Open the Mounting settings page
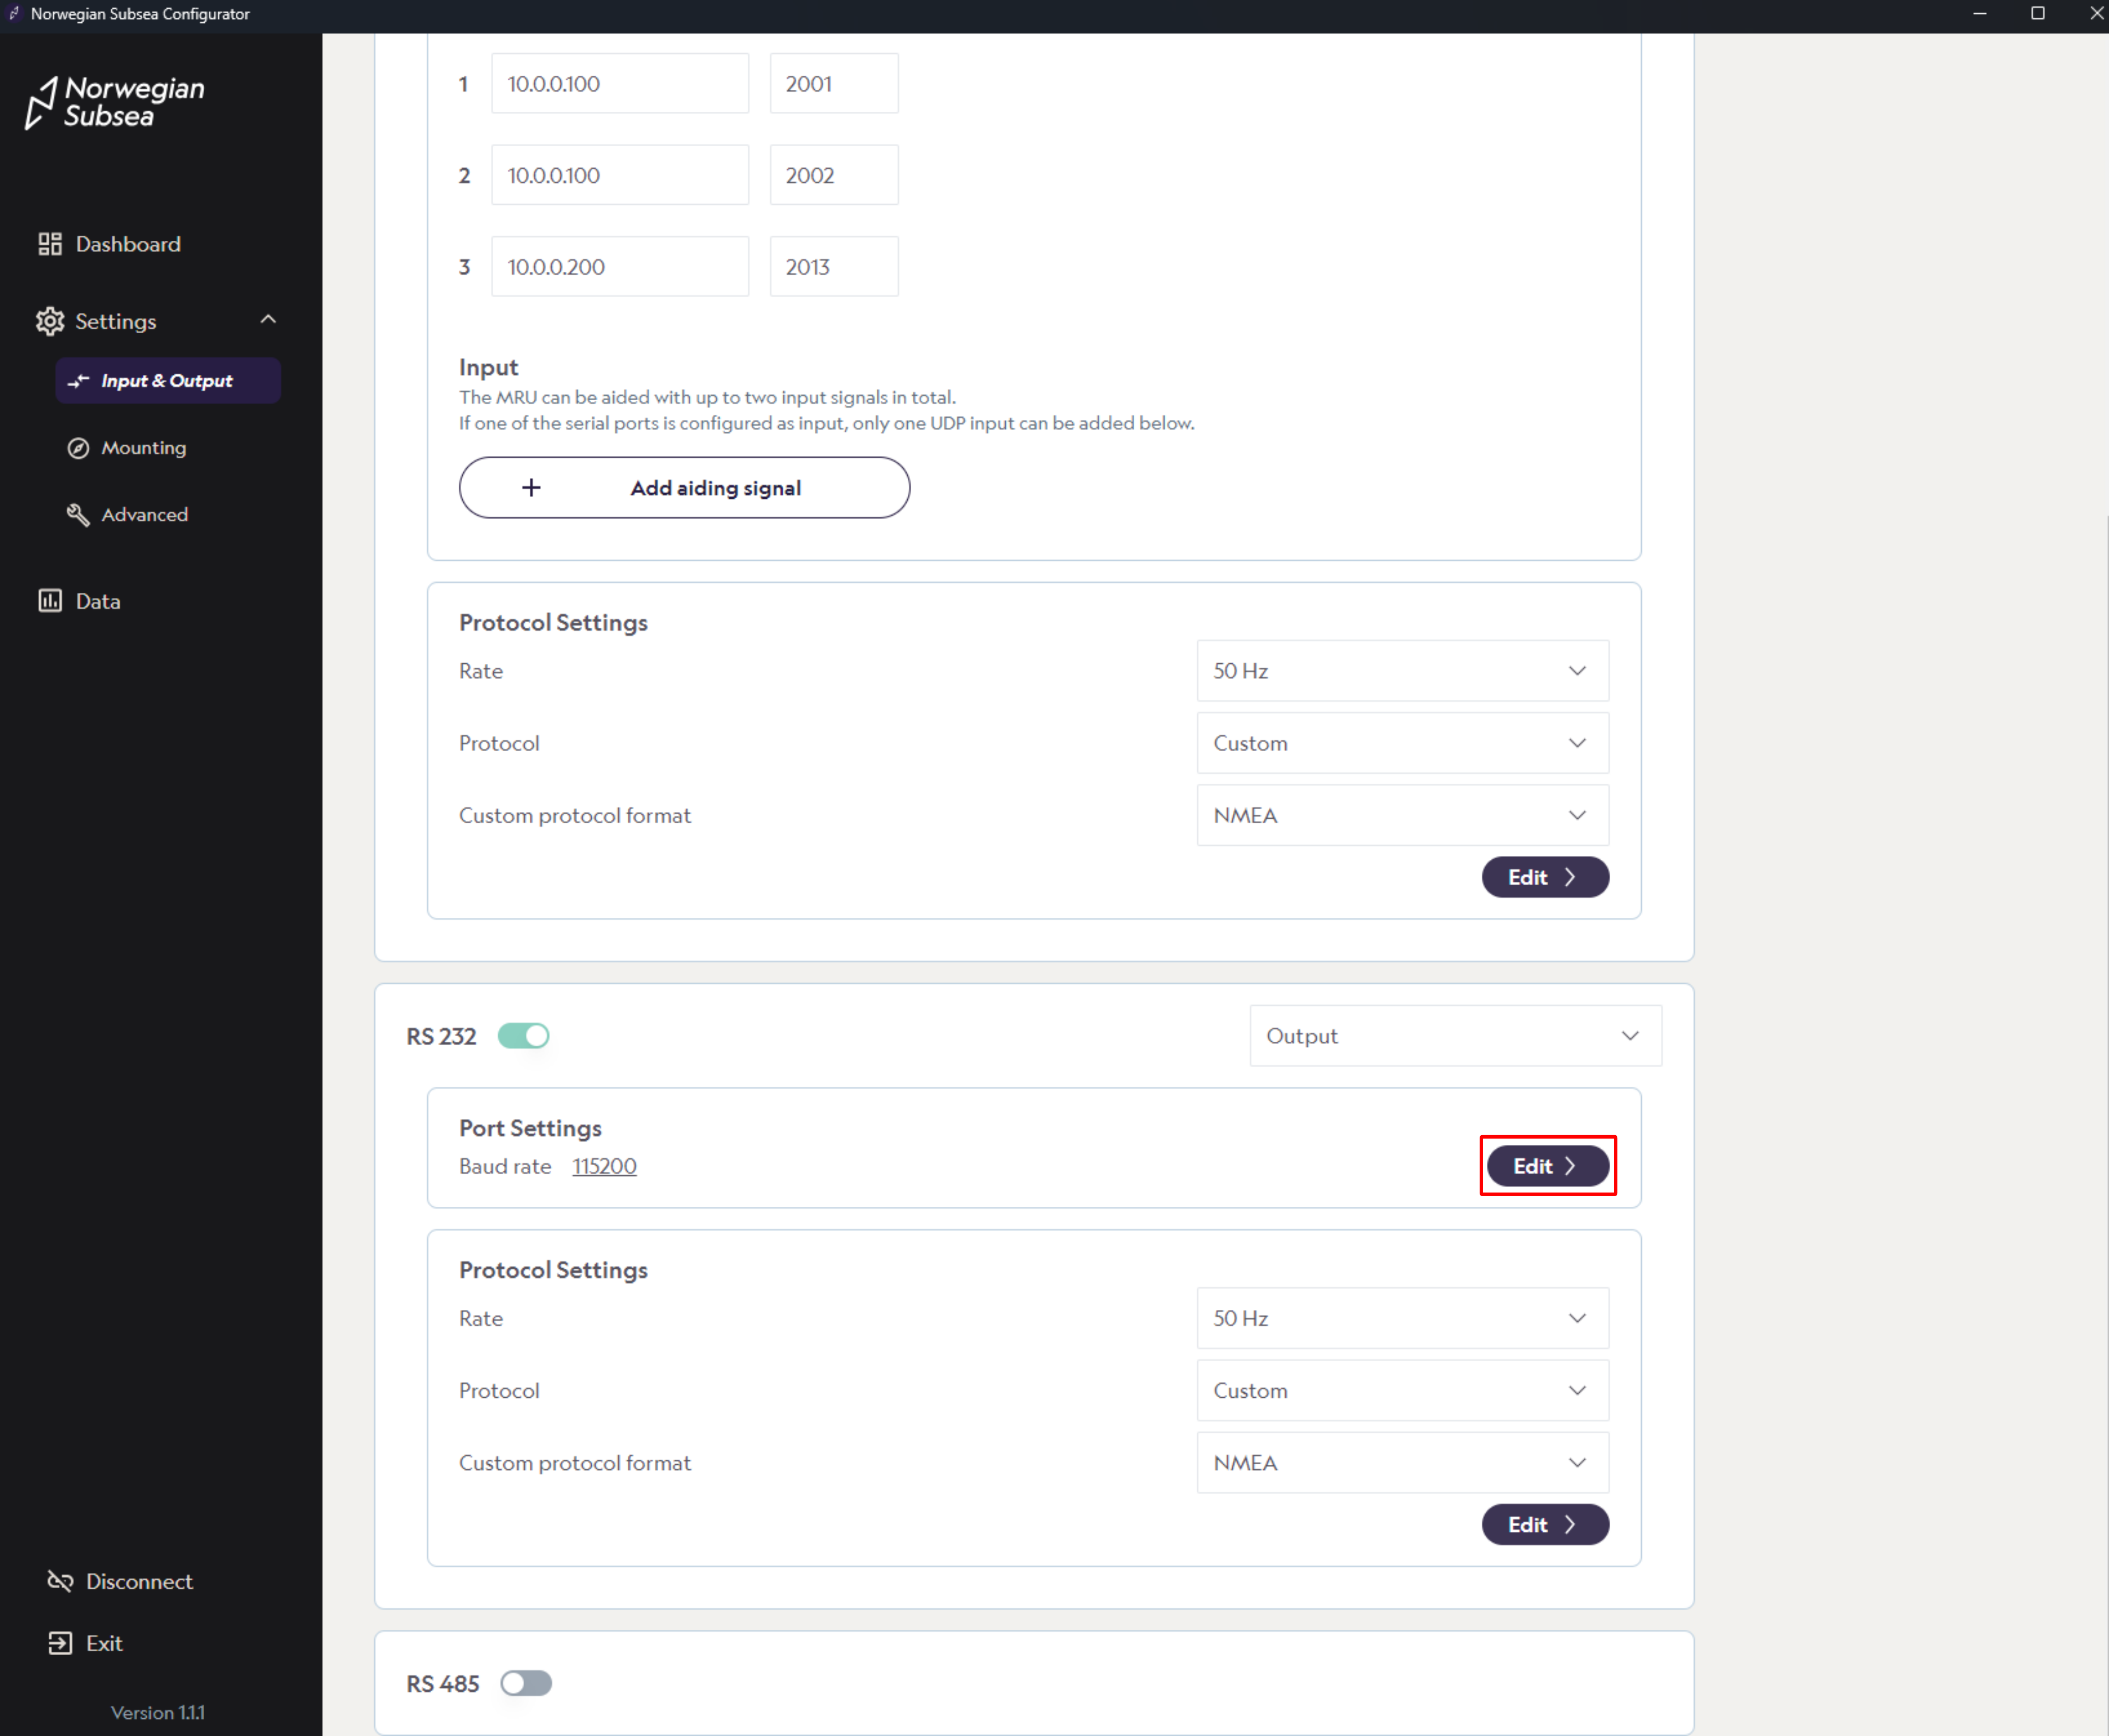This screenshot has height=1736, width=2109. click(144, 448)
